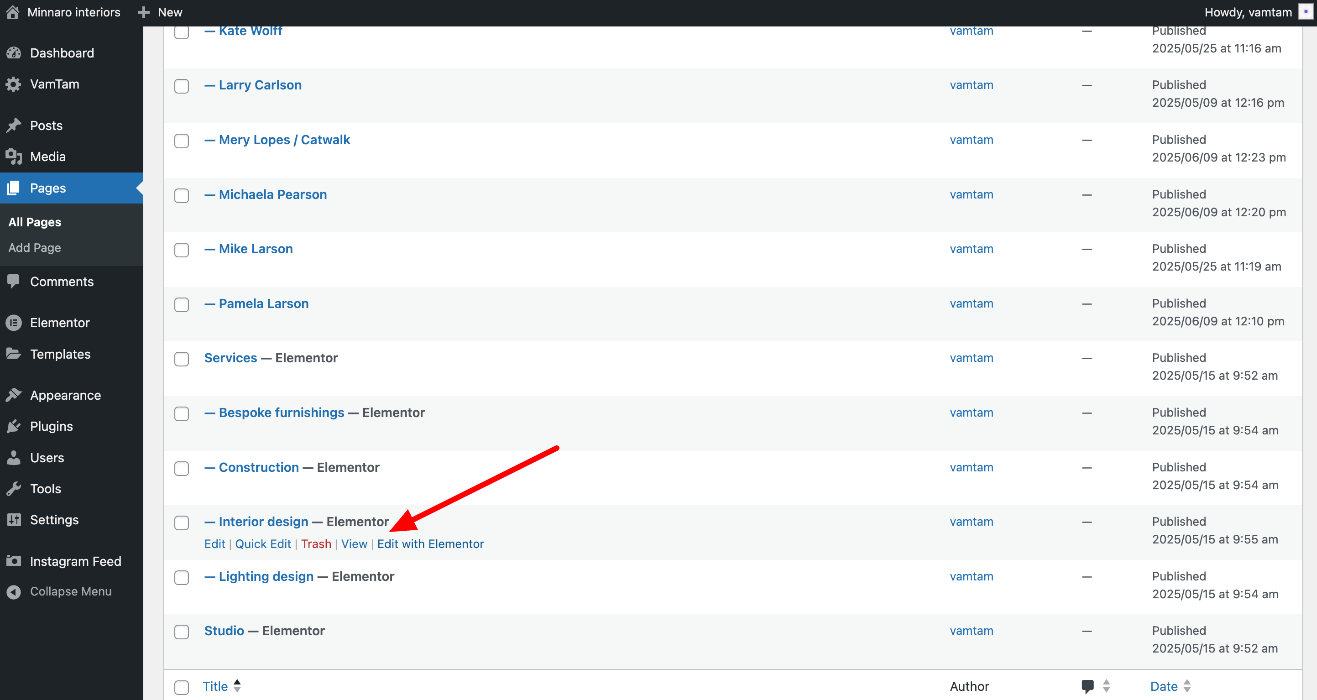Click the Plugins plug icon
The width and height of the screenshot is (1317, 700).
(13, 426)
